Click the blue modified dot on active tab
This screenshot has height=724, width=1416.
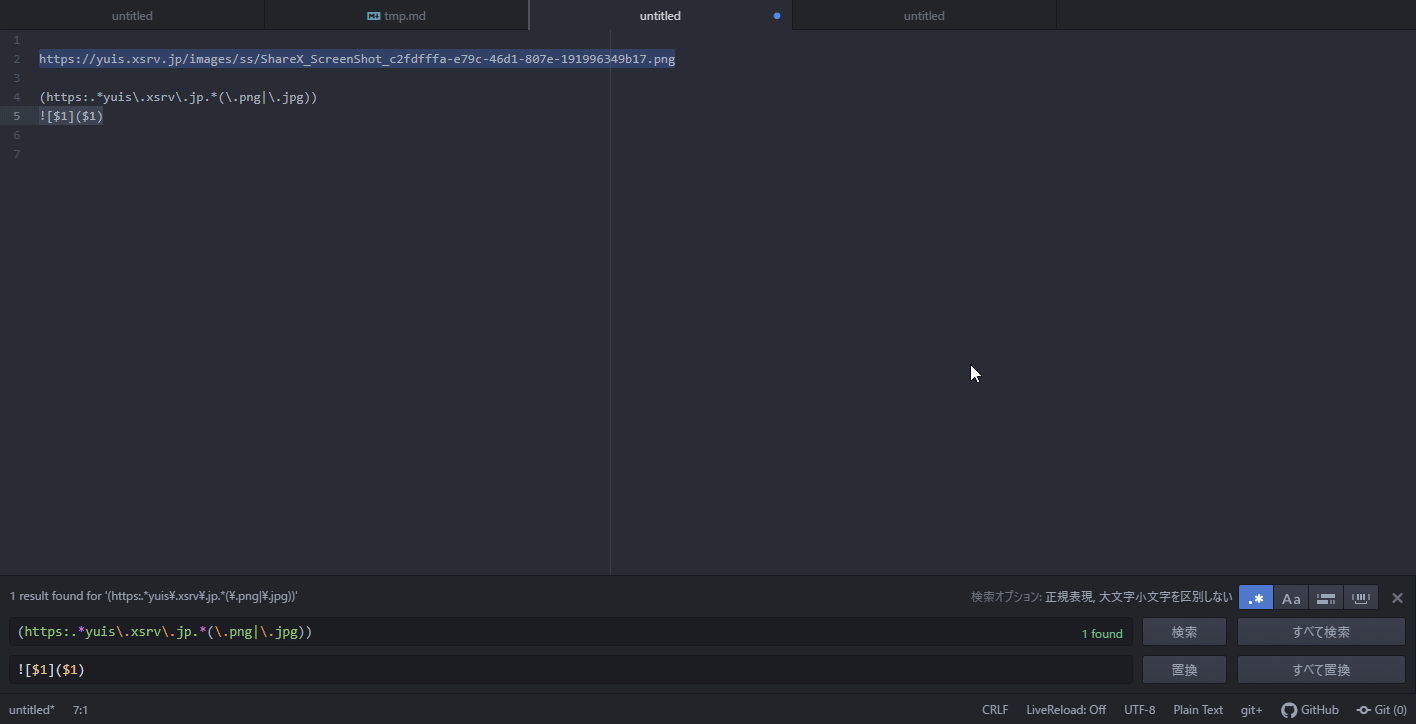pos(777,16)
